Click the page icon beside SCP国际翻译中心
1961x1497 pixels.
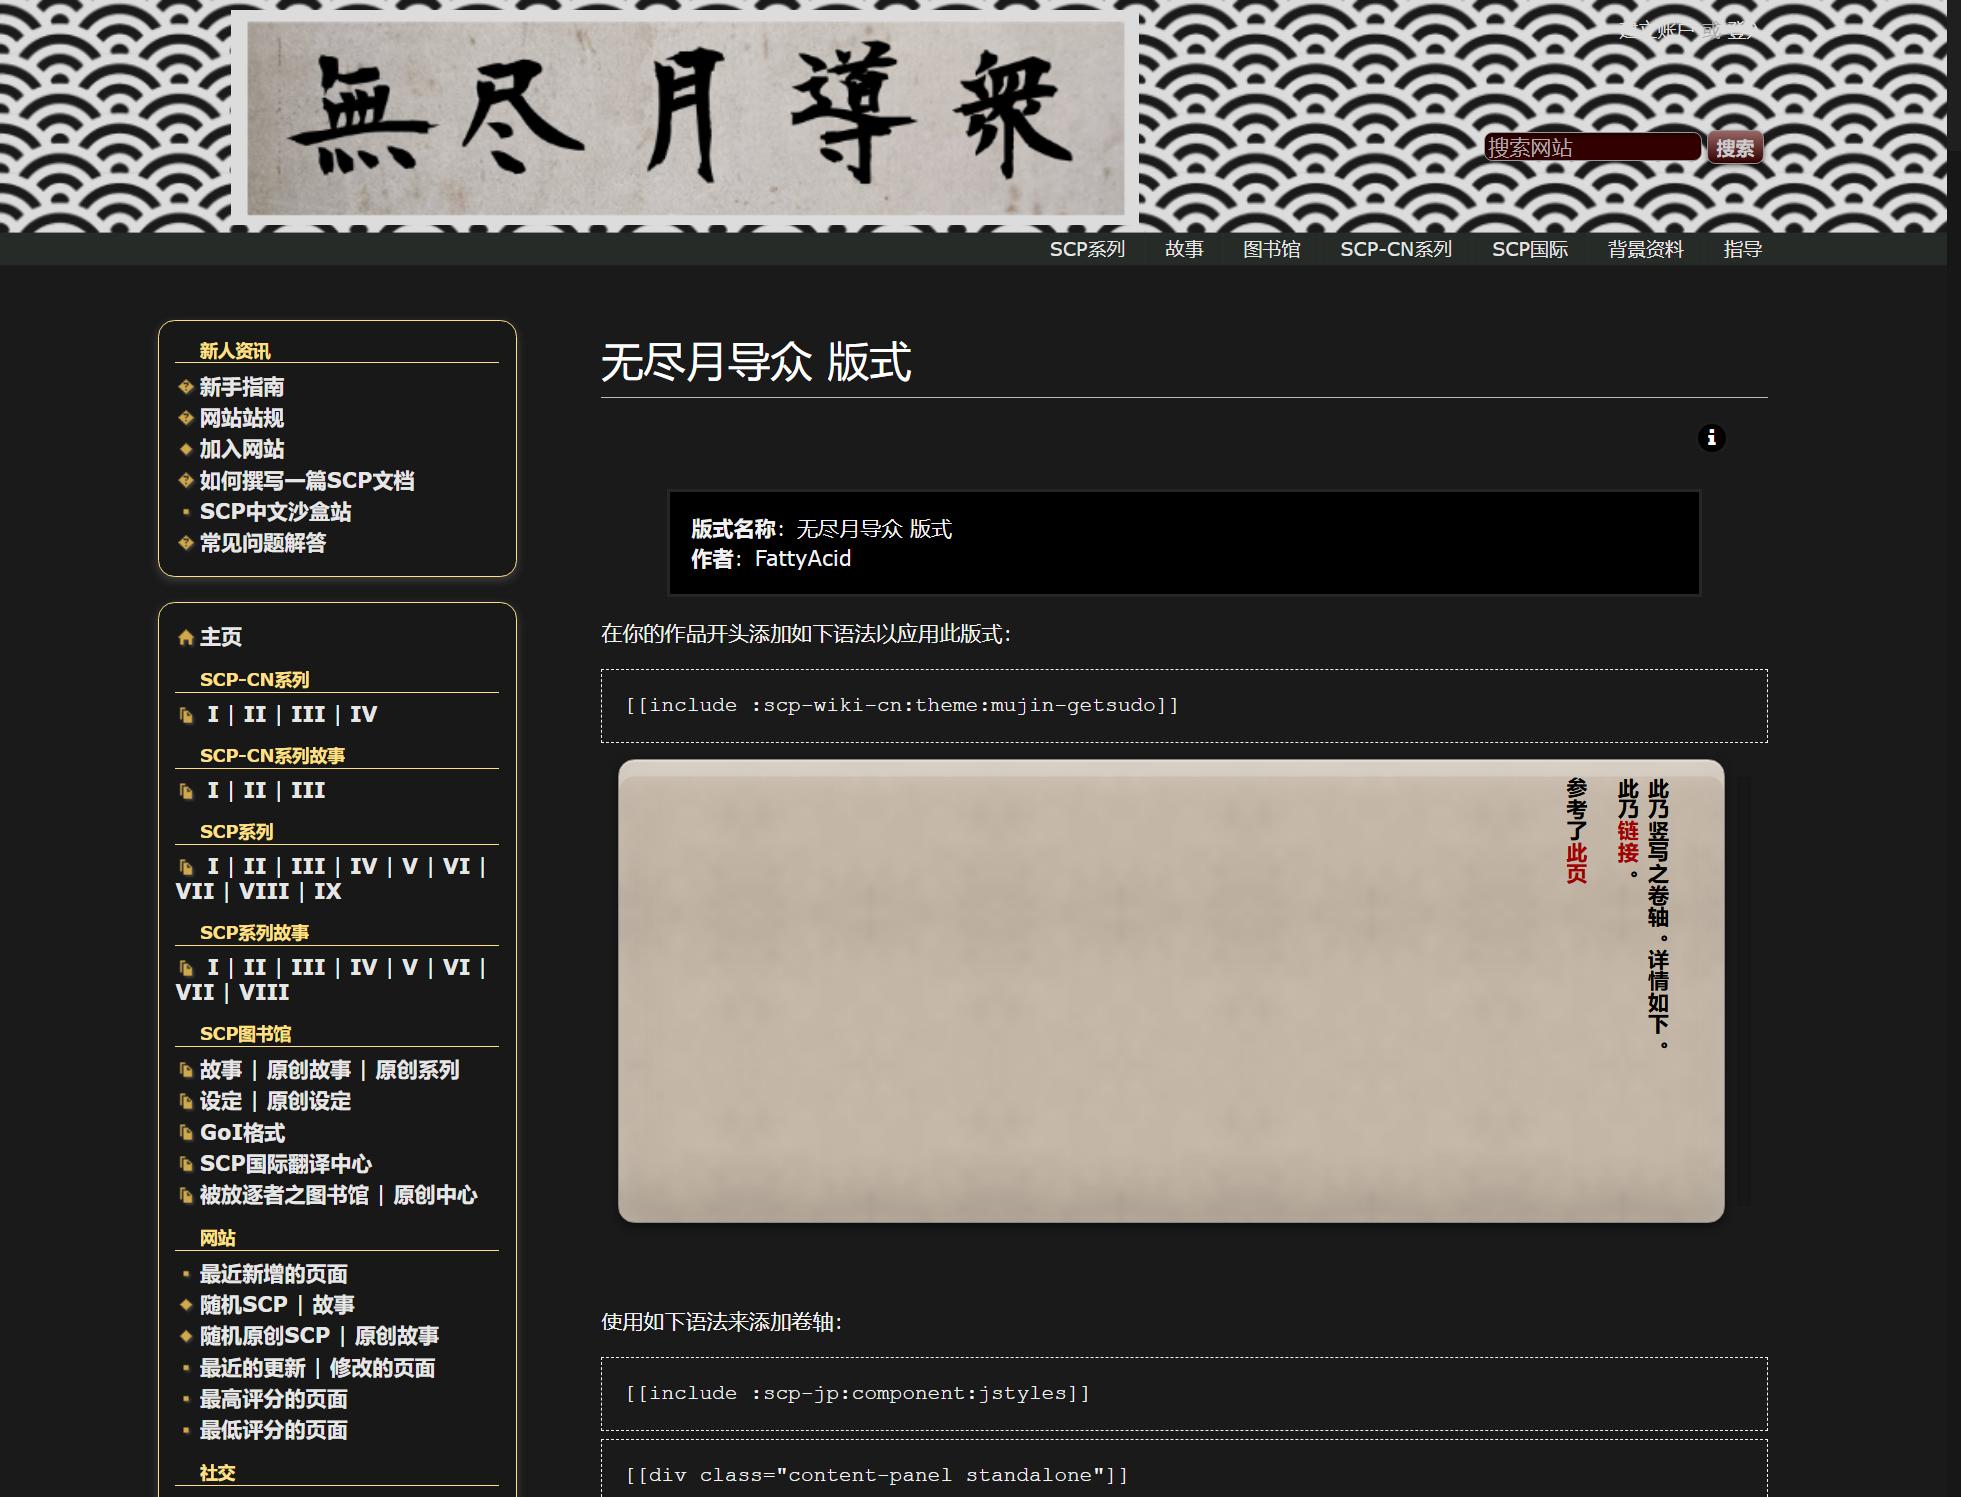(x=186, y=1164)
